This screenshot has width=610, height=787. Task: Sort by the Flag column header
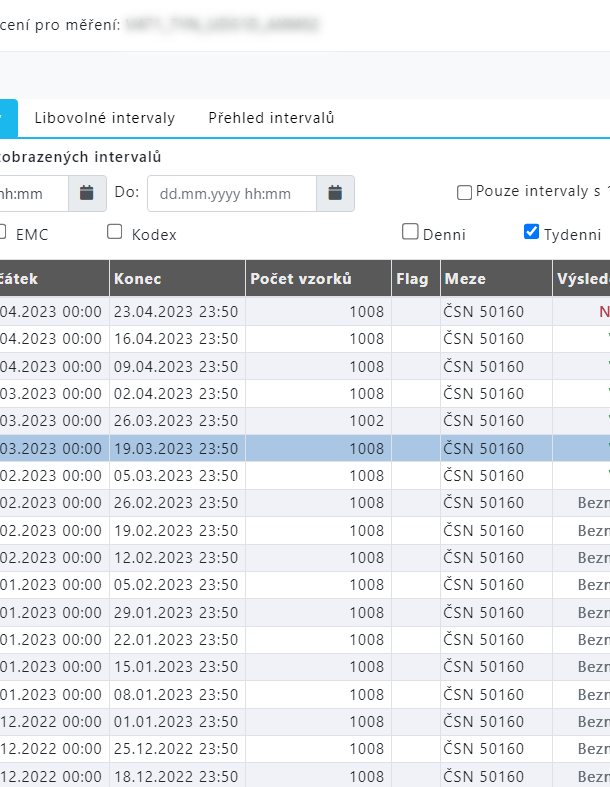416,279
